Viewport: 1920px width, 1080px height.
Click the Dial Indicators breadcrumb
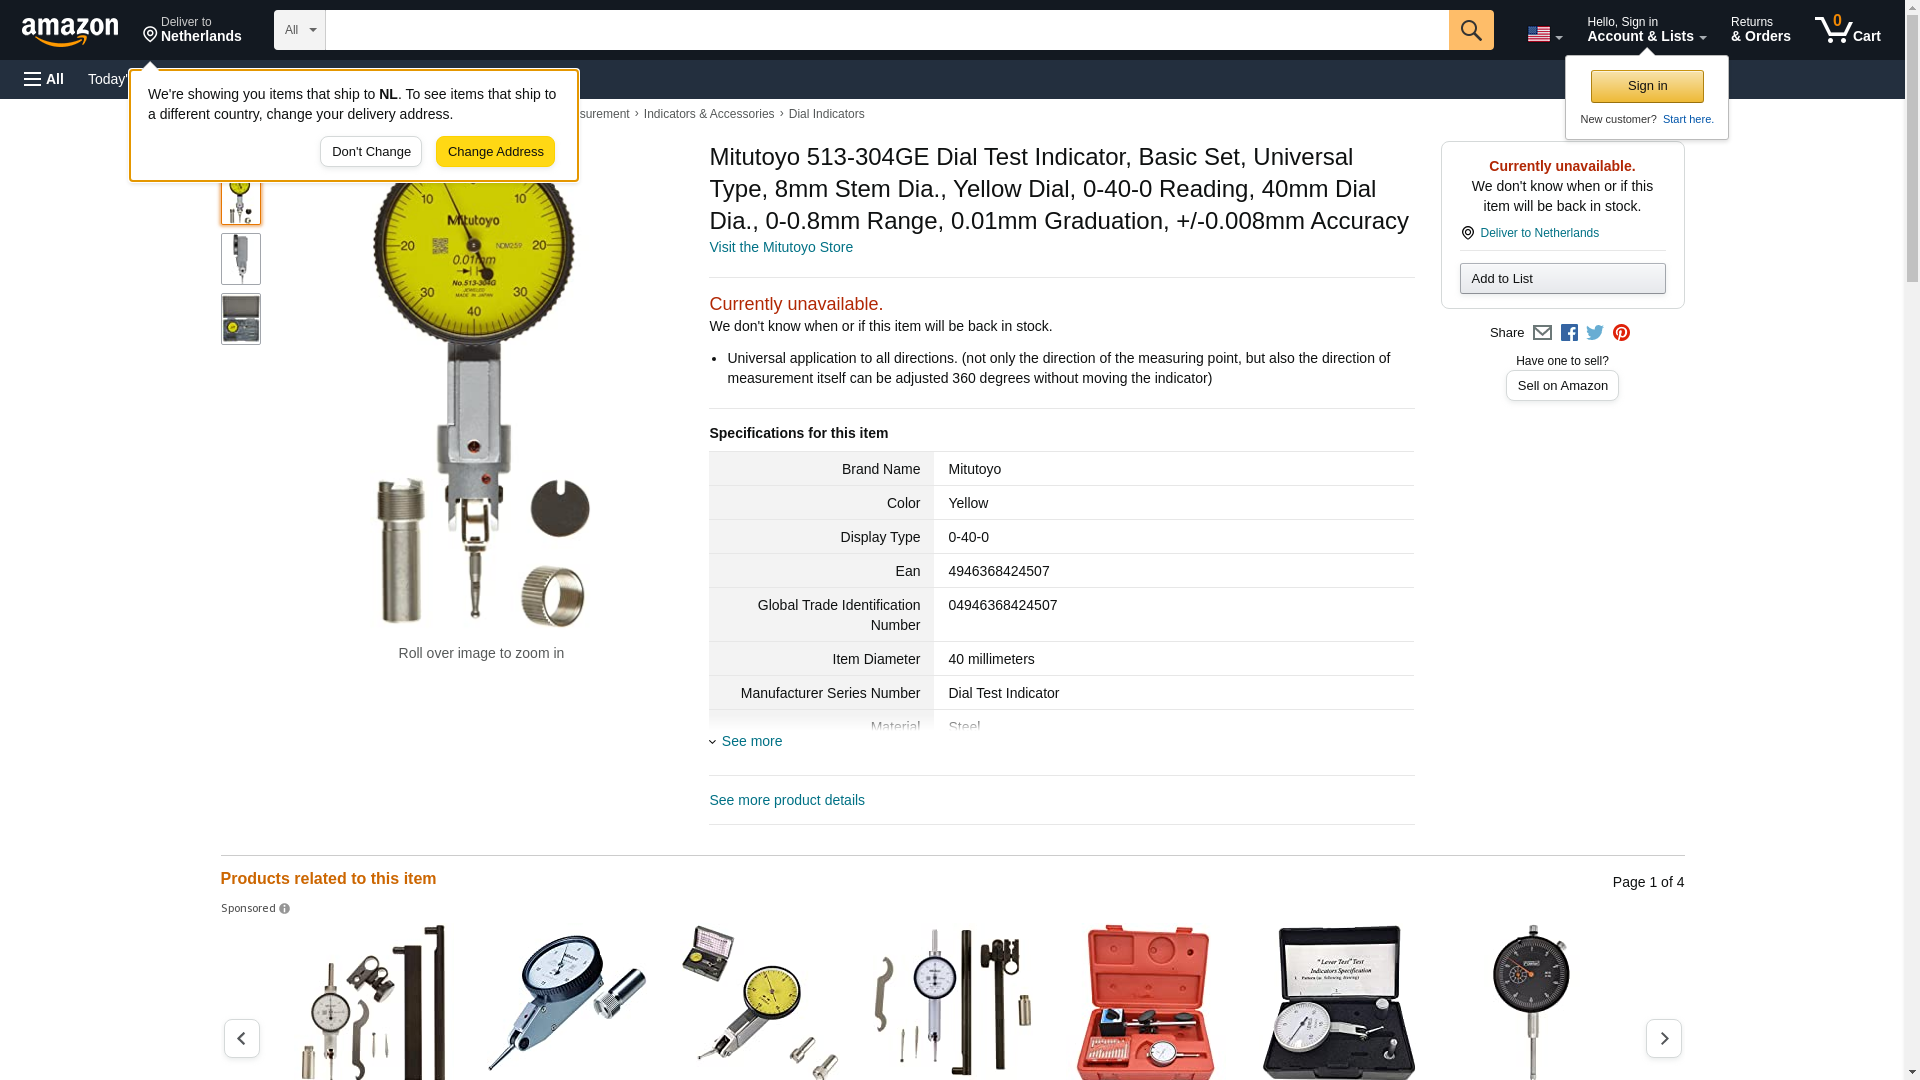(x=826, y=114)
